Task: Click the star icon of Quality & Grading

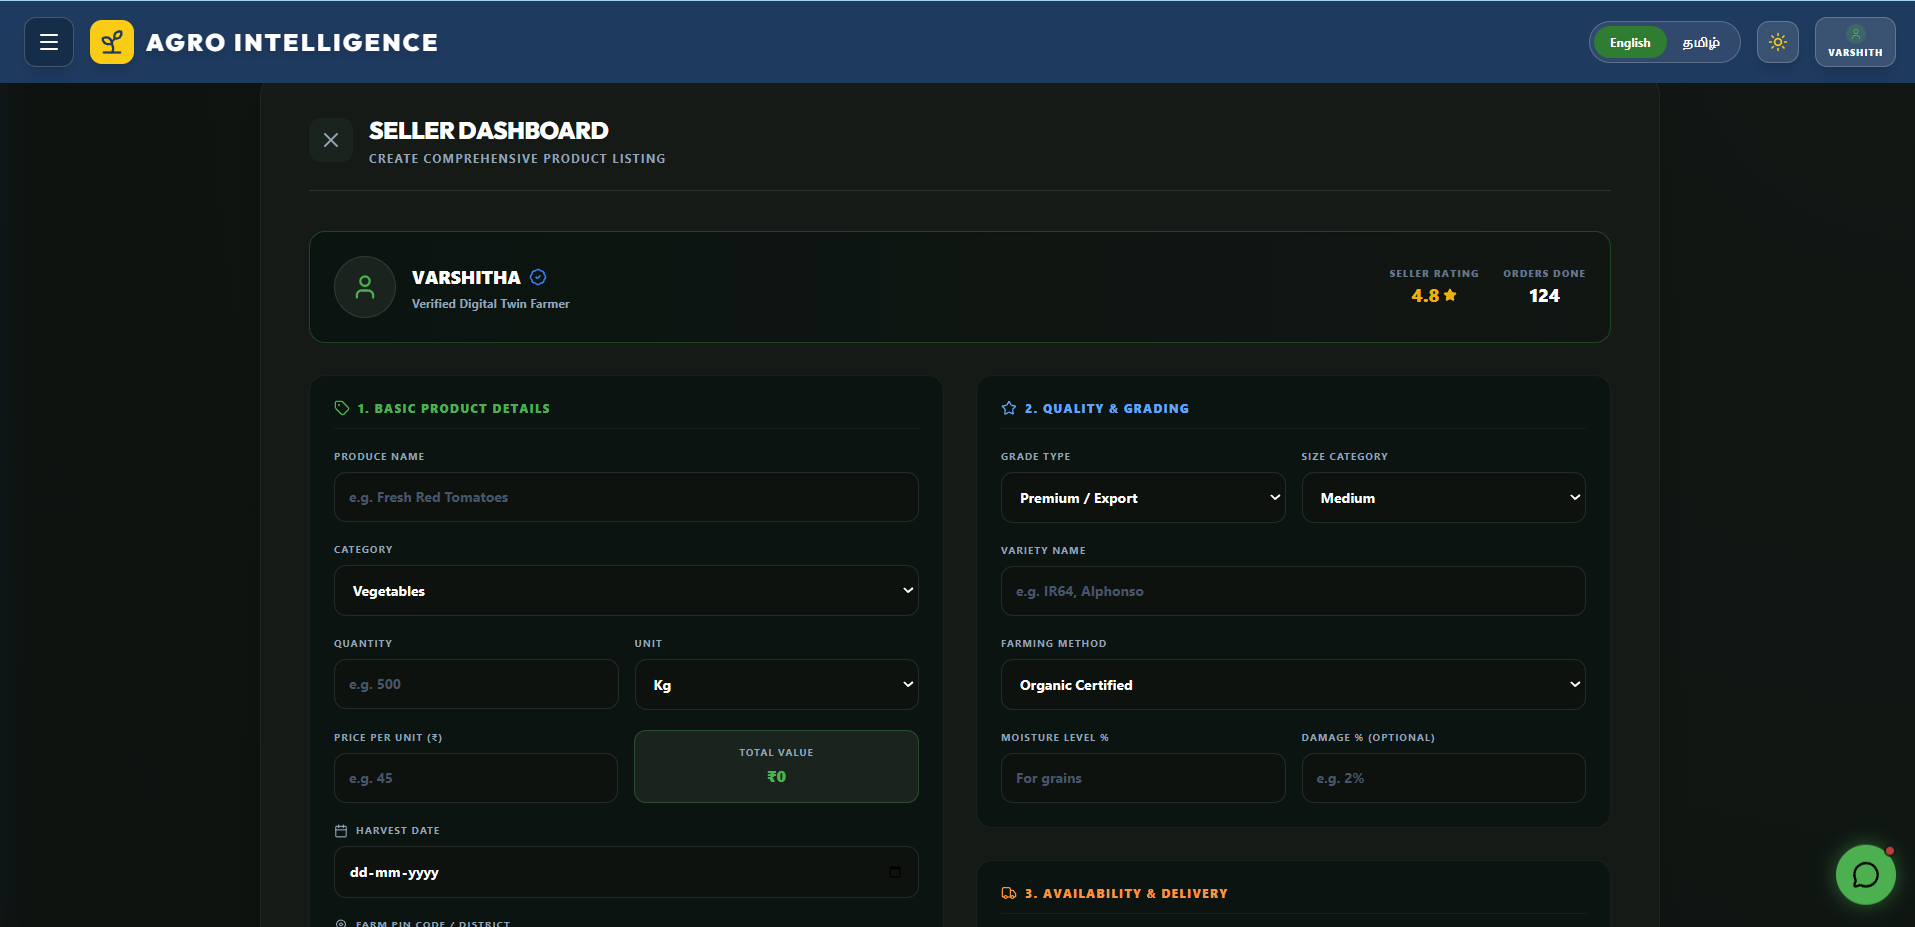Action: pyautogui.click(x=1009, y=408)
